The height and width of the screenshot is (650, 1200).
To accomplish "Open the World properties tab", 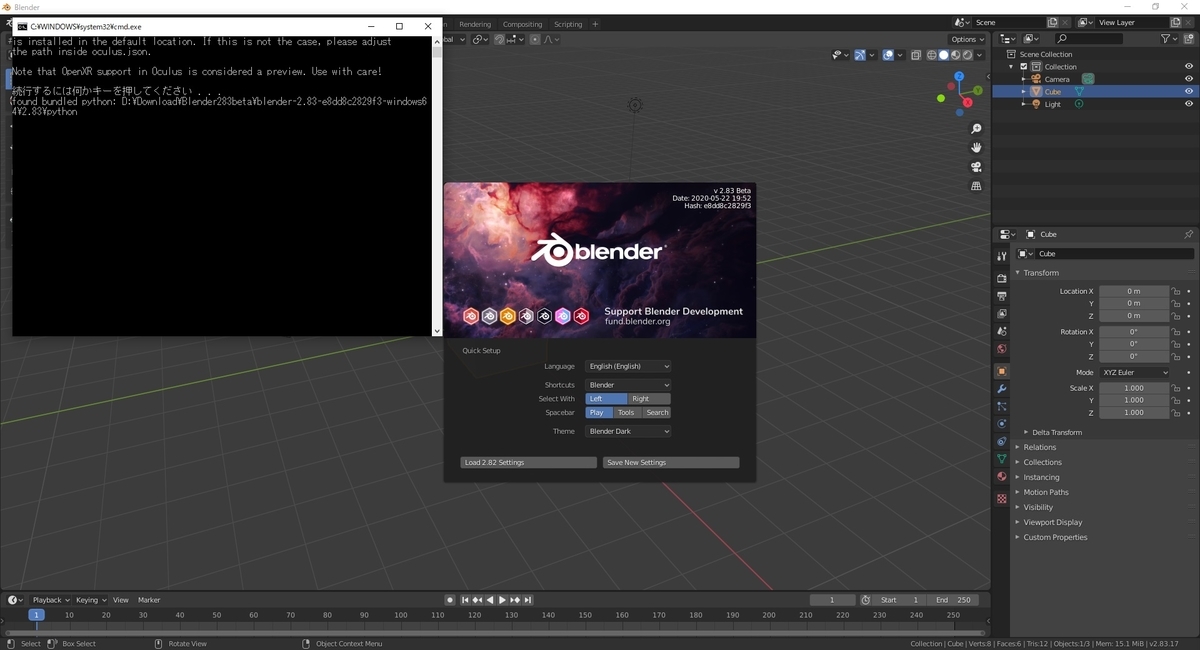I will click(x=1002, y=349).
